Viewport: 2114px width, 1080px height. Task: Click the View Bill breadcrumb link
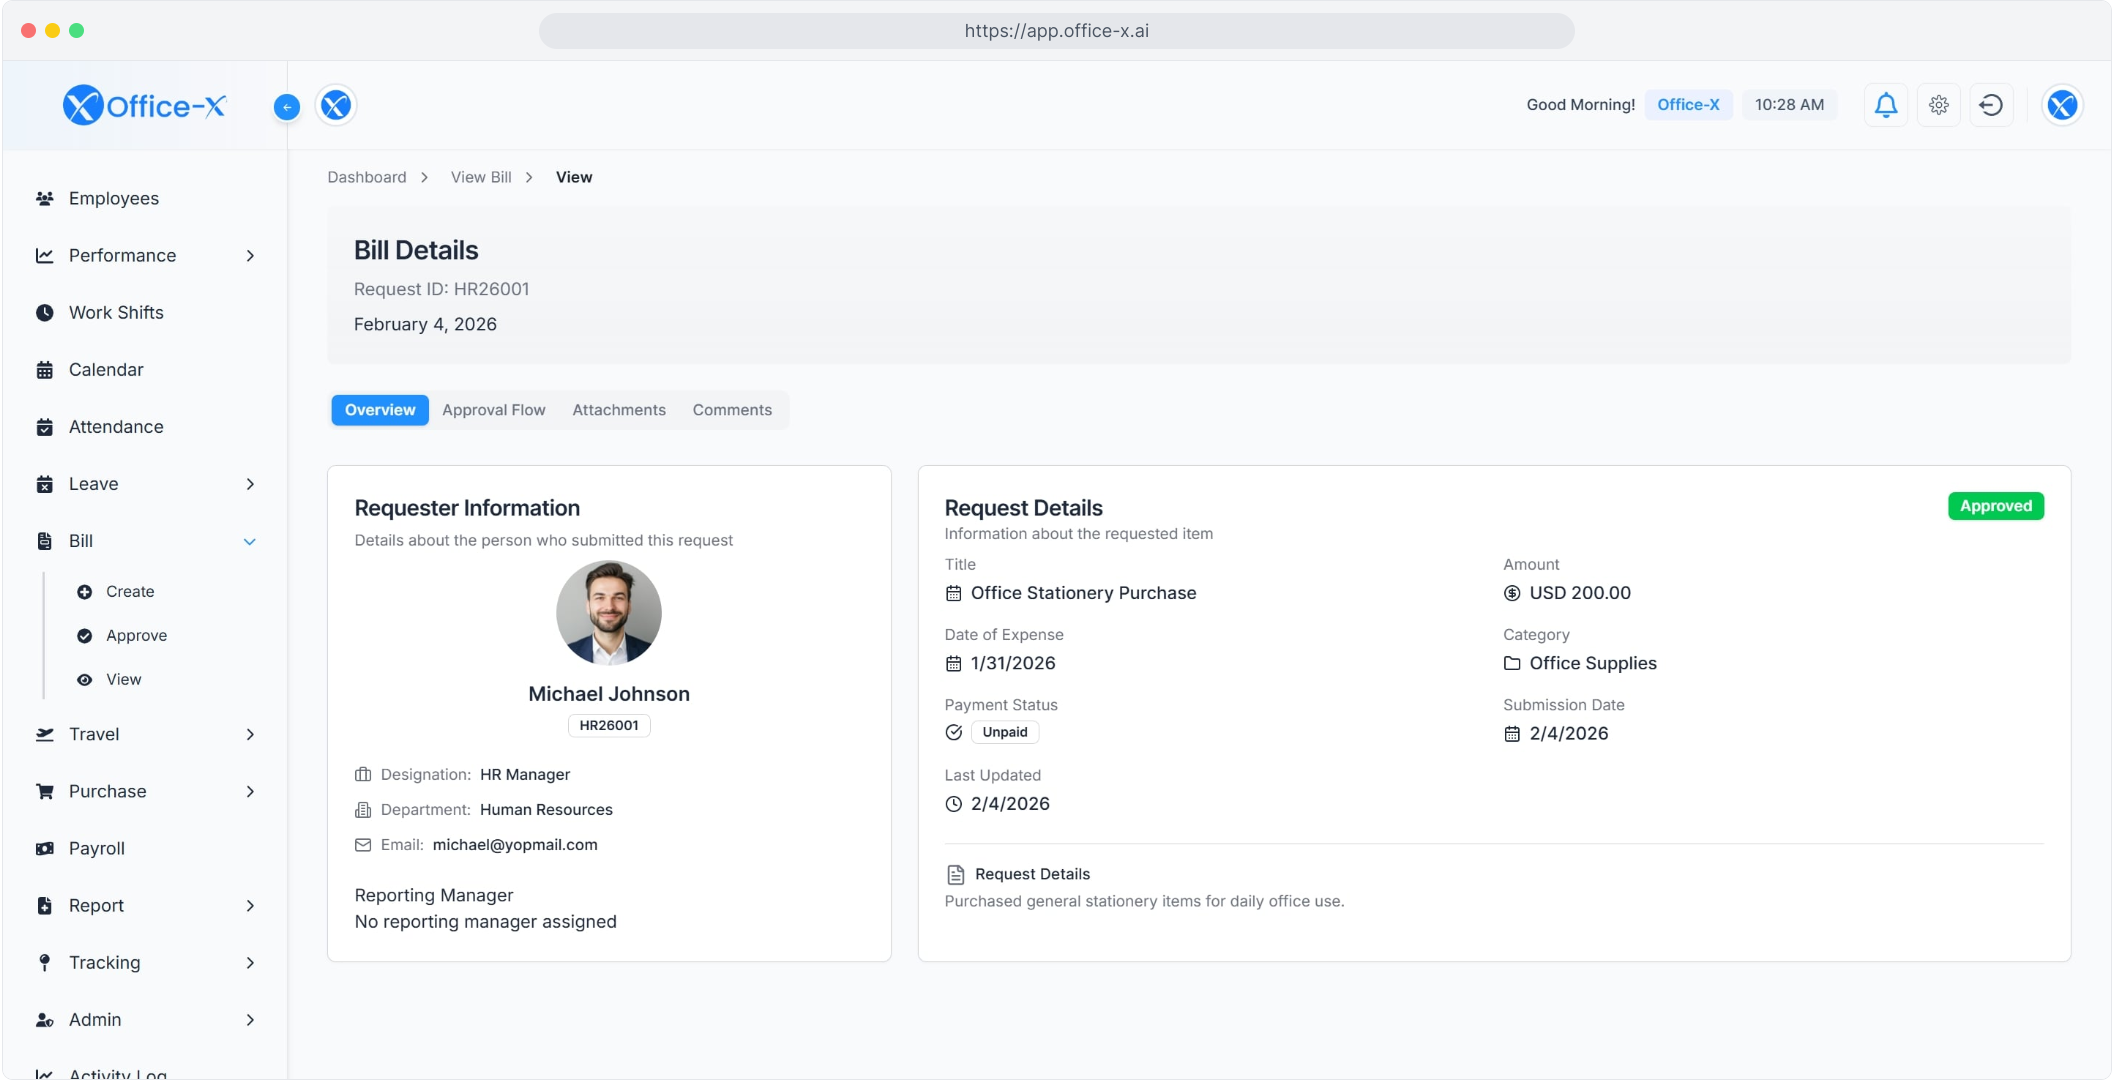coord(480,177)
